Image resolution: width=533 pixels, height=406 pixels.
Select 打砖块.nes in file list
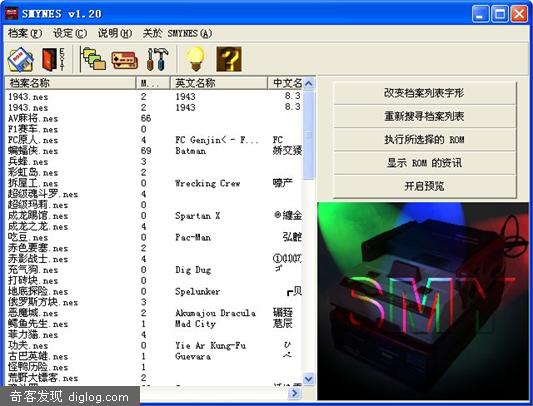click(x=33, y=281)
